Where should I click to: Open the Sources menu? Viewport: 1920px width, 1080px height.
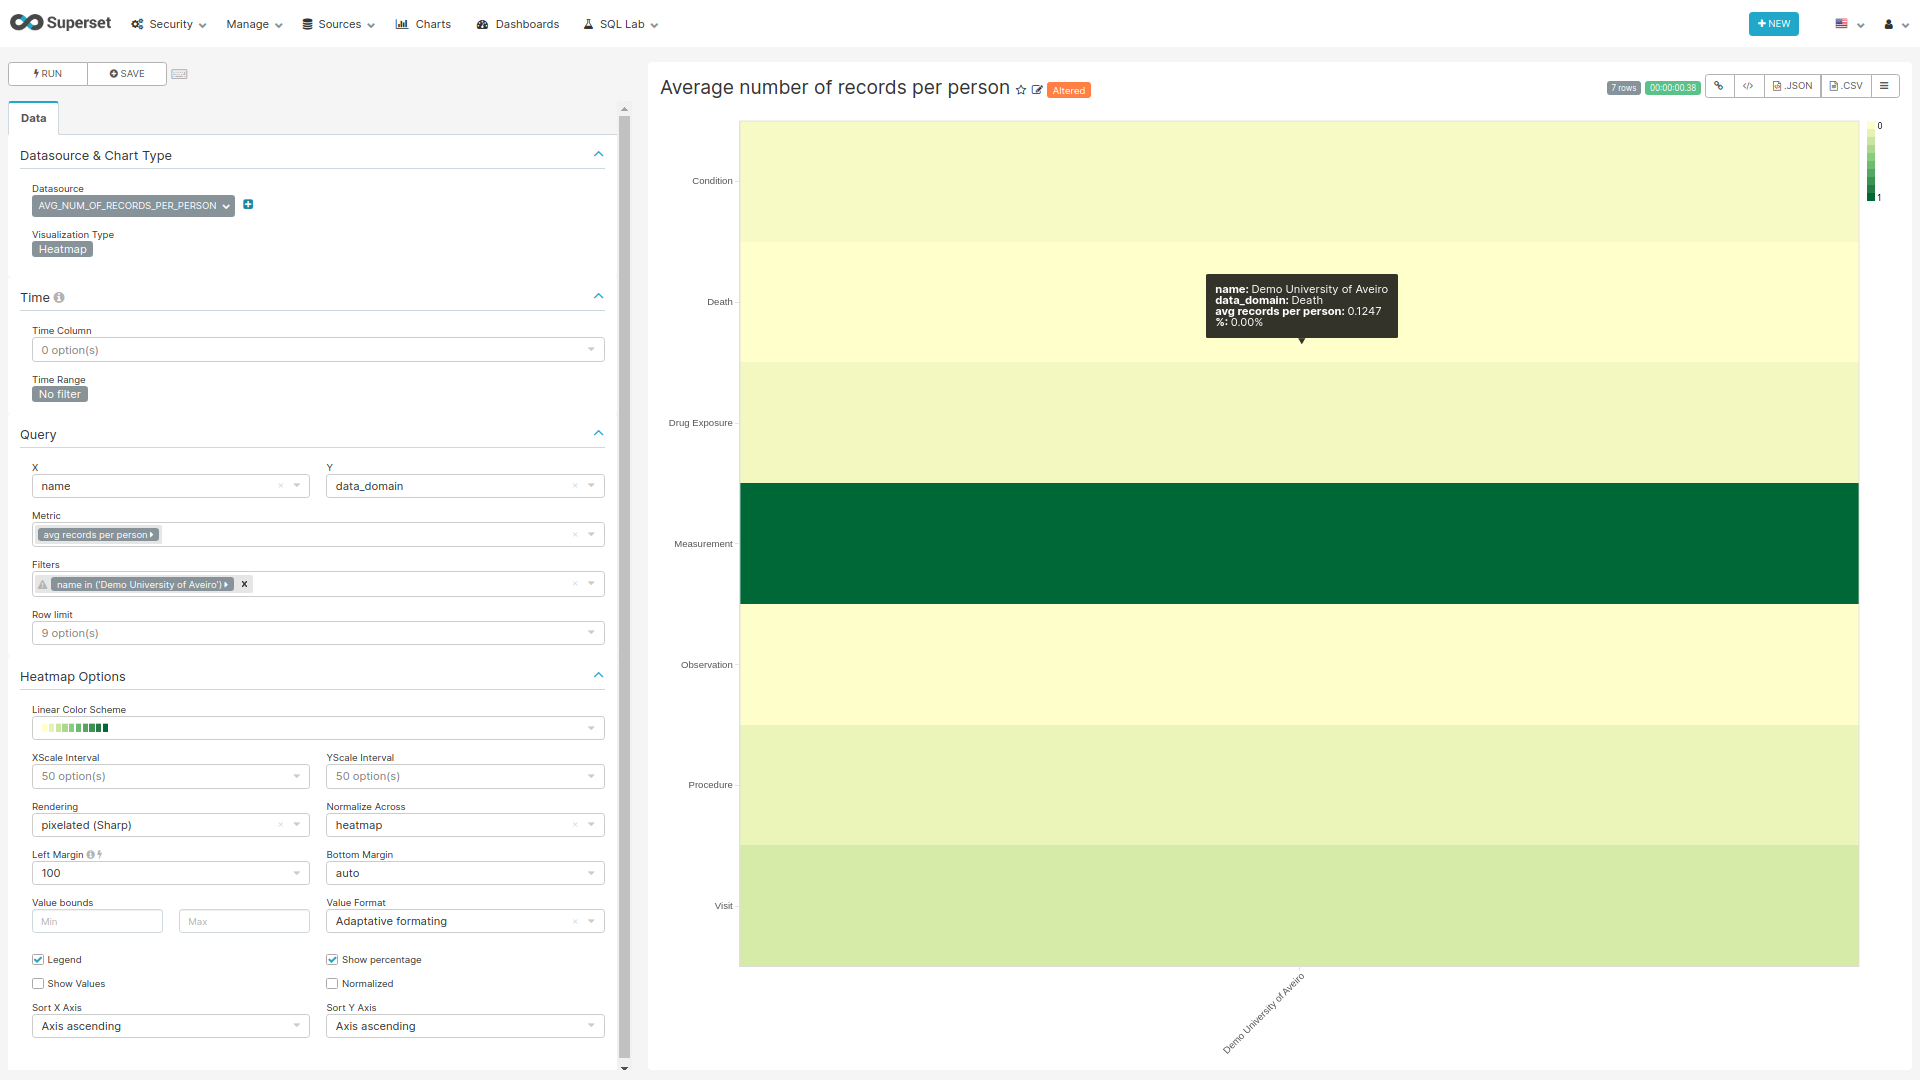(x=338, y=24)
